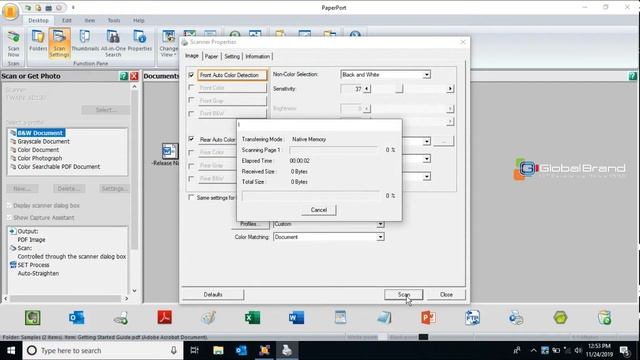Cancel the scanning progress dialog
The height and width of the screenshot is (360, 640).
[x=319, y=210]
